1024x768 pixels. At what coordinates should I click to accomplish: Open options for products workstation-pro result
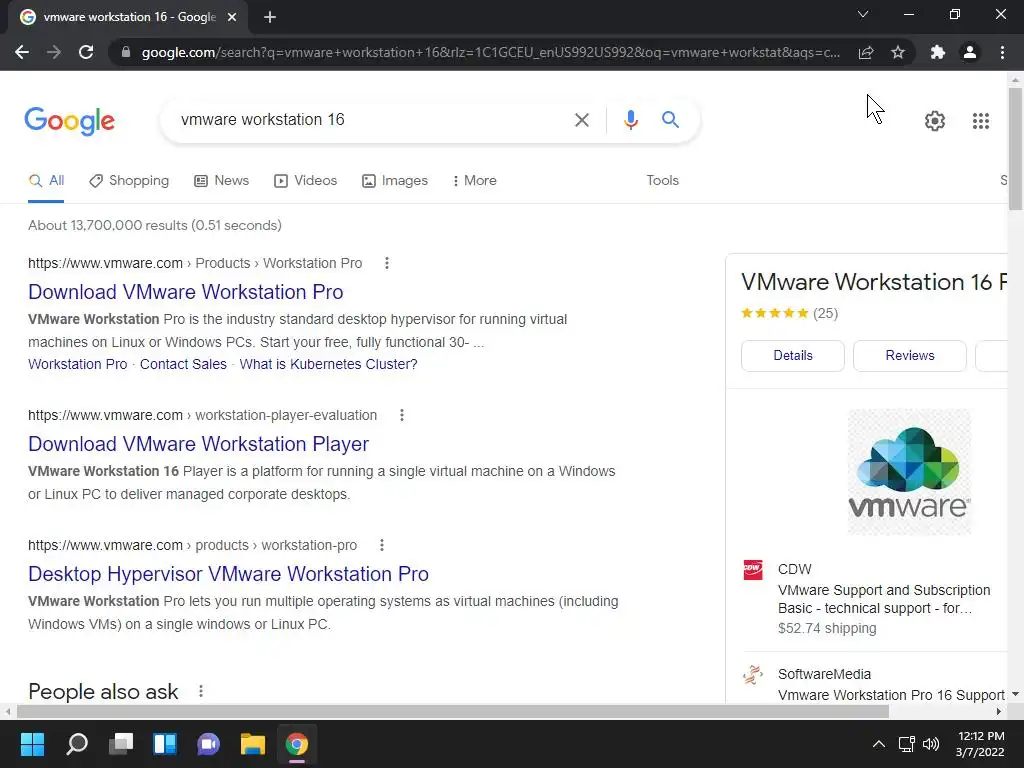381,545
